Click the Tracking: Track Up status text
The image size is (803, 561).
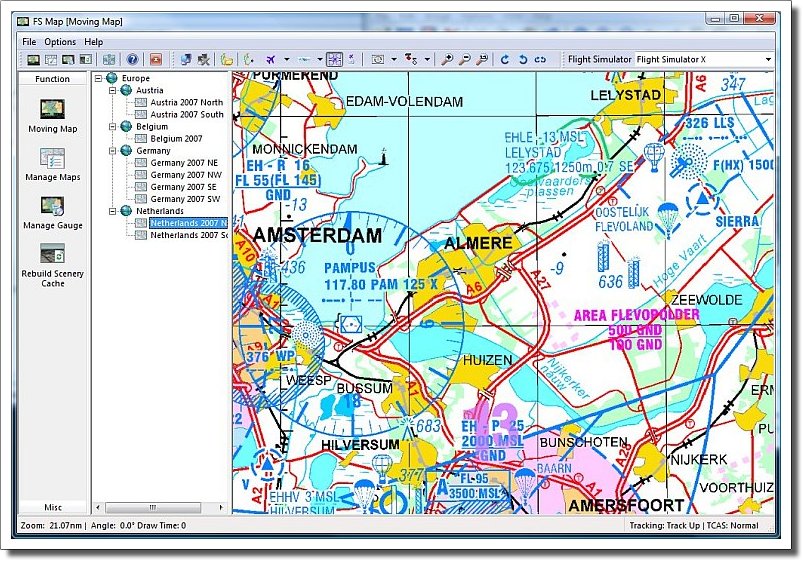click(664, 525)
